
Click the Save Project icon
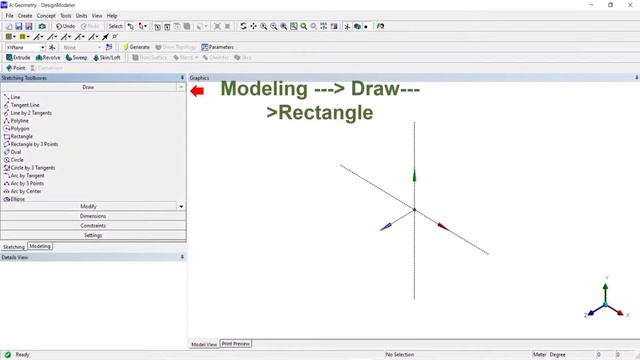click(x=19, y=26)
